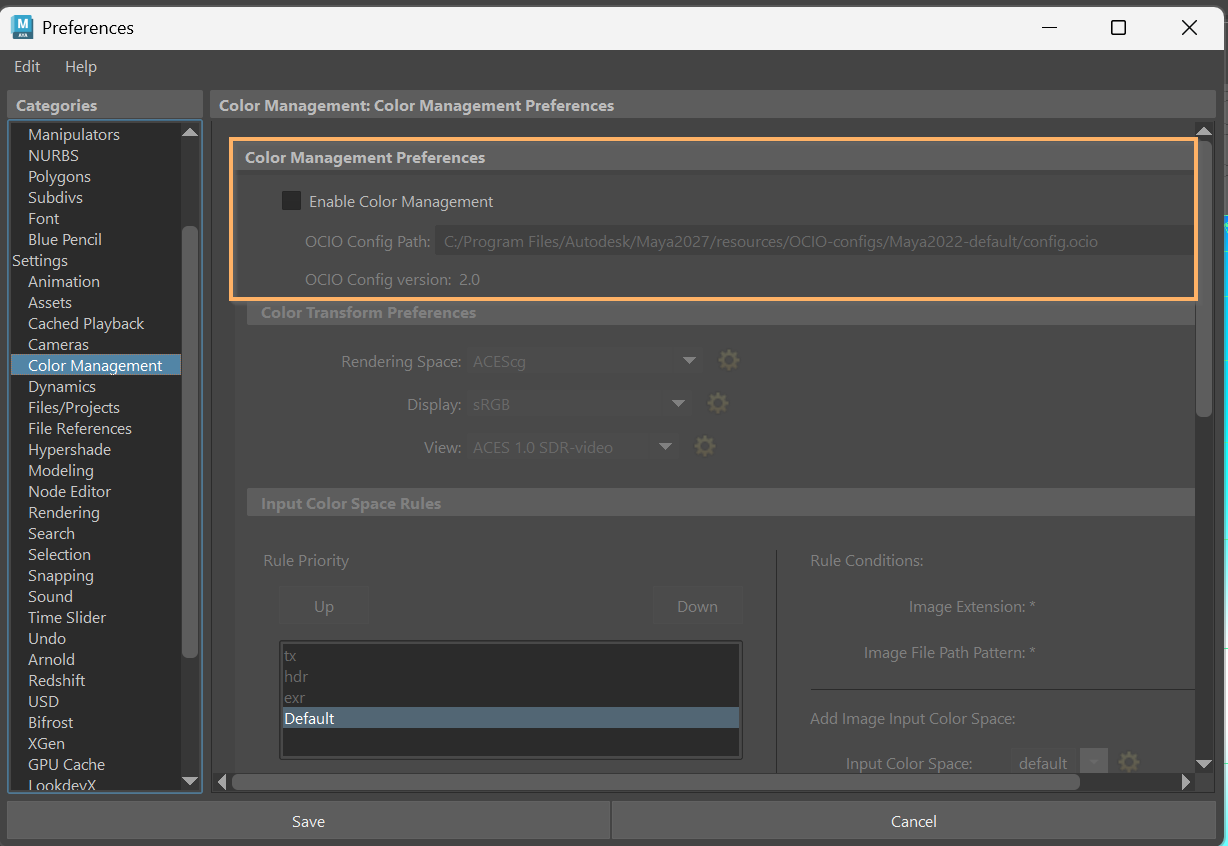This screenshot has width=1228, height=846.
Task: Select Search category
Action: tap(51, 533)
